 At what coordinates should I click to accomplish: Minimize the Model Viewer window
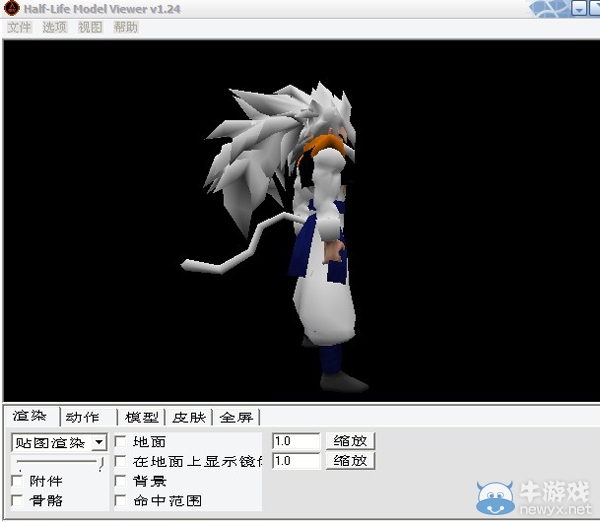[579, 8]
